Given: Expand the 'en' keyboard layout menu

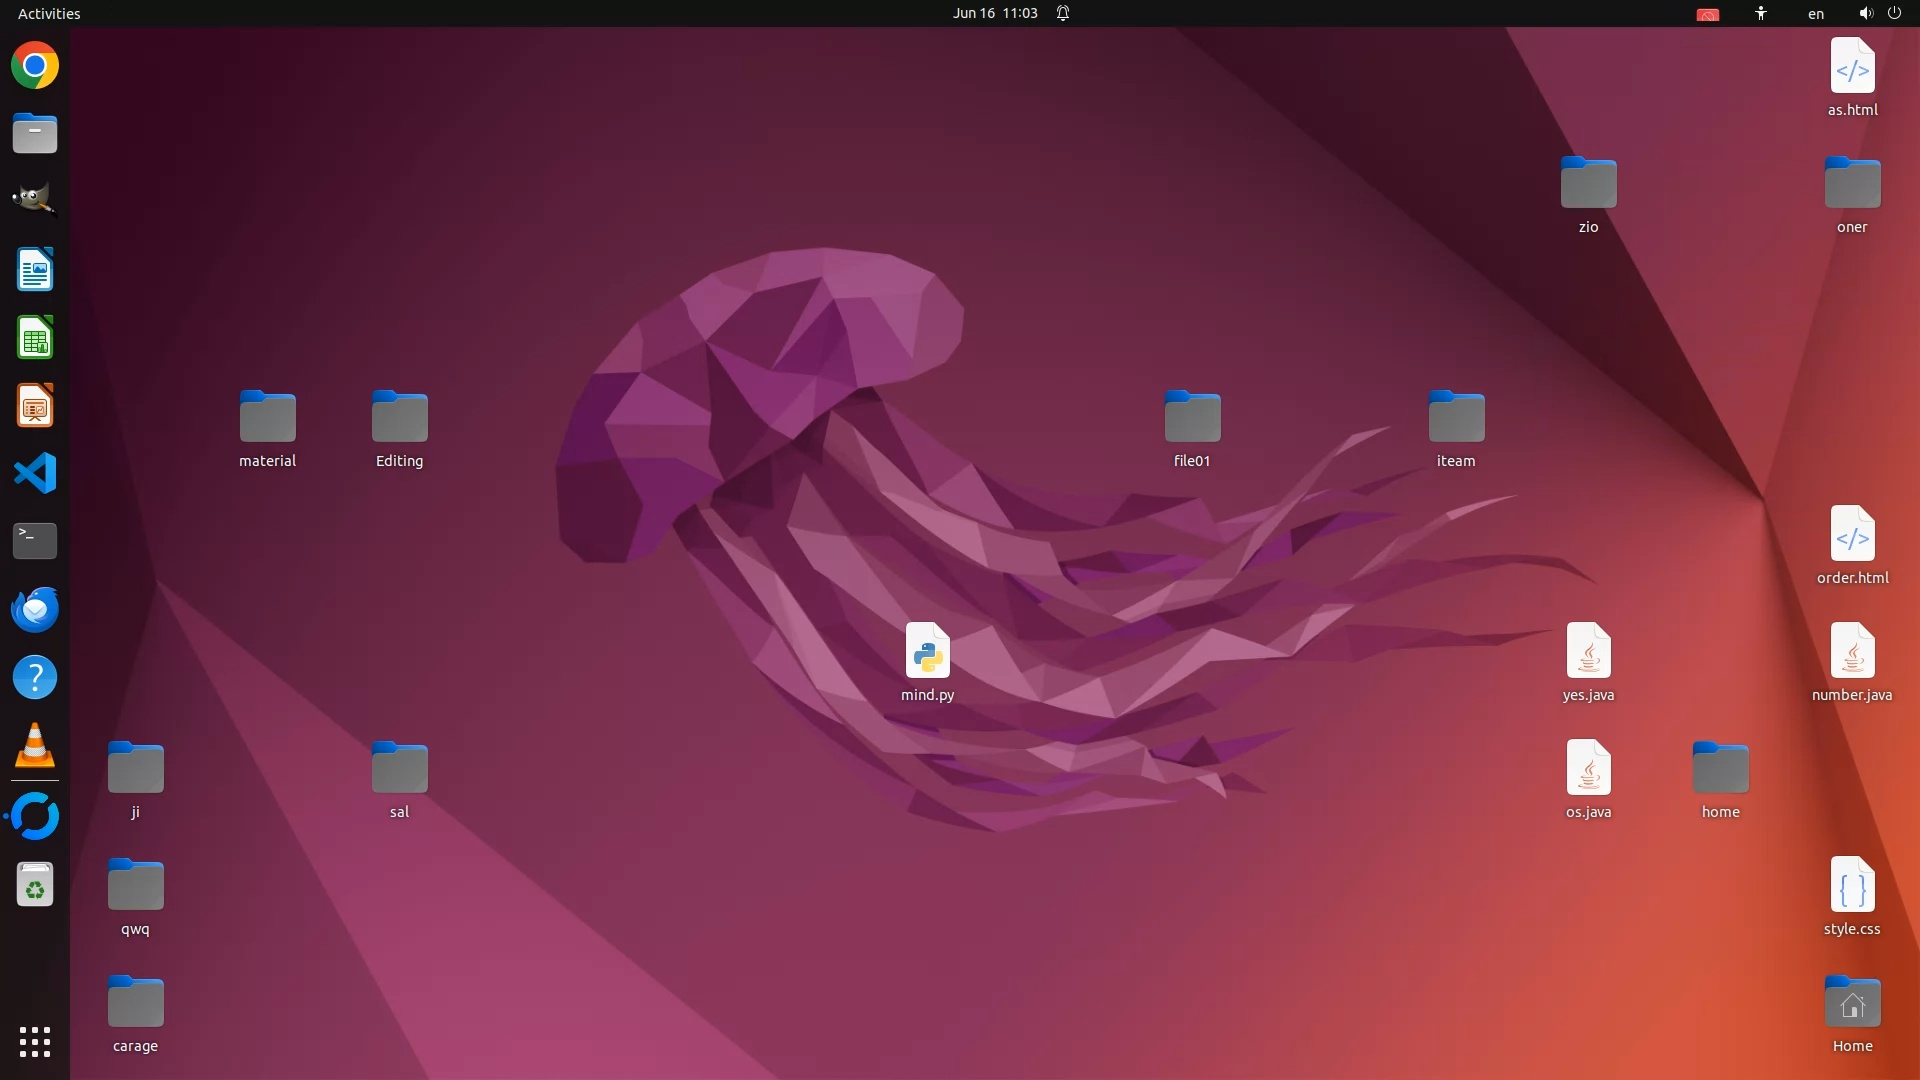Looking at the screenshot, I should coord(1815,13).
